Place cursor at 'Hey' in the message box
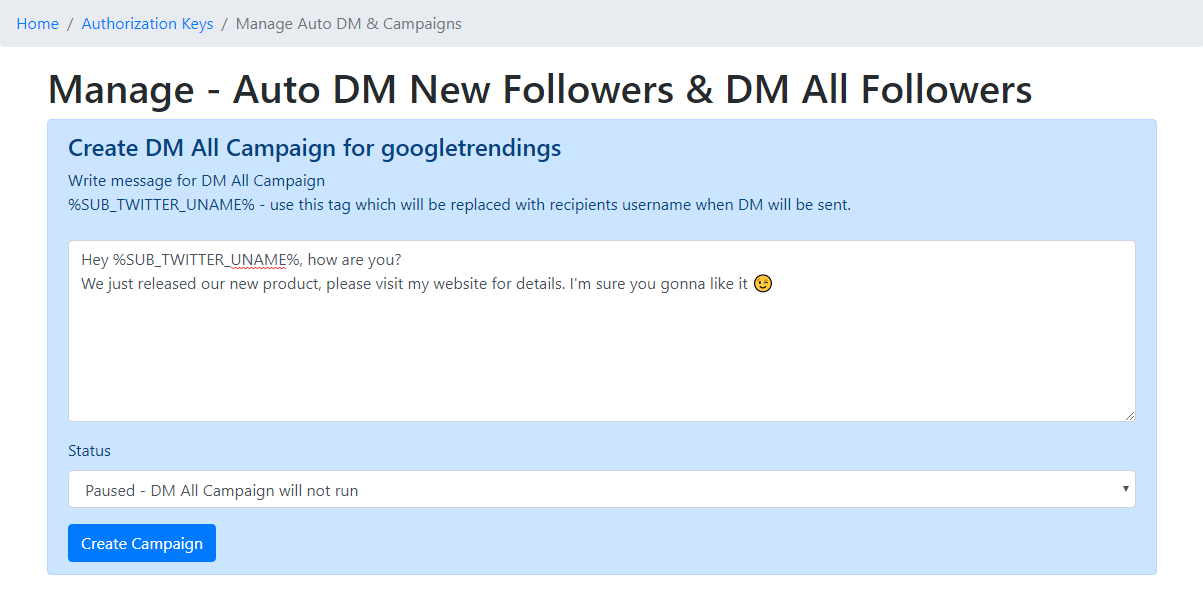 [95, 260]
